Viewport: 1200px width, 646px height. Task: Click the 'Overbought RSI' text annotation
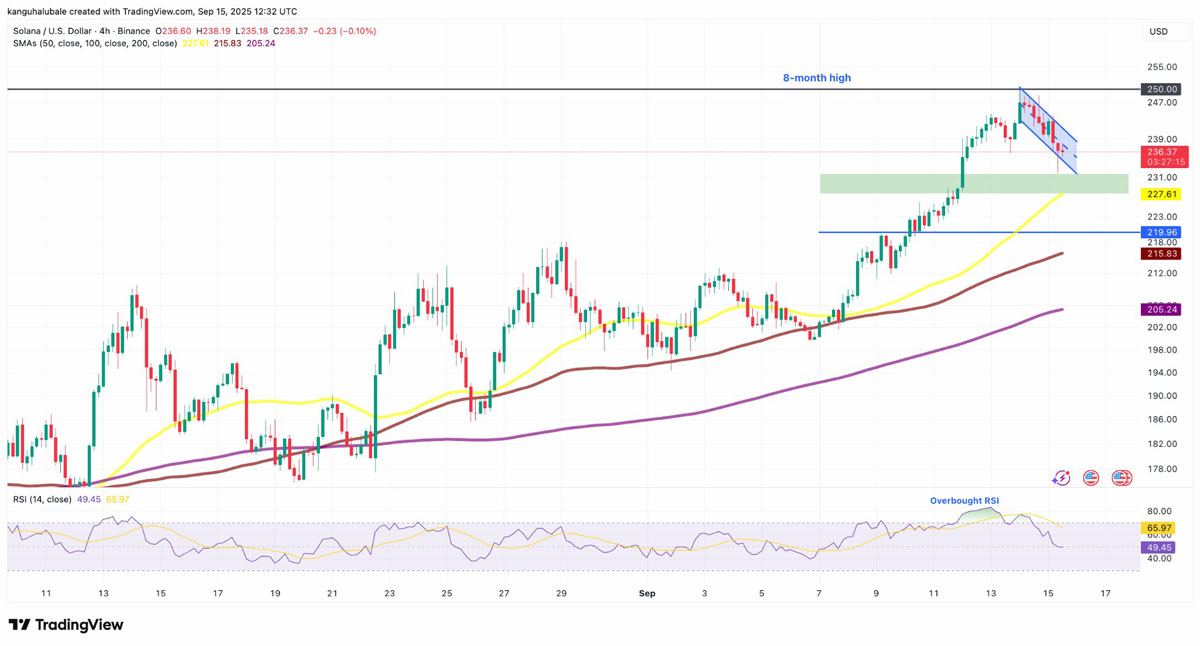pos(964,501)
